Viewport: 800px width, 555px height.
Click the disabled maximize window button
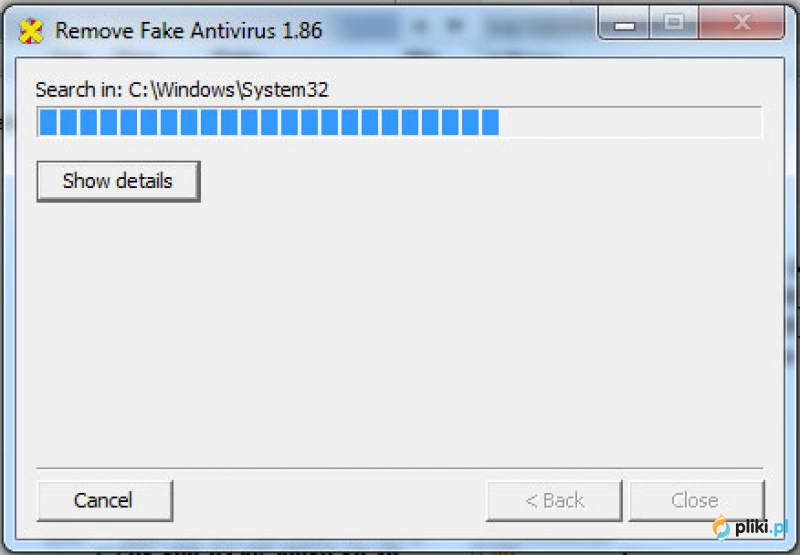(x=673, y=23)
